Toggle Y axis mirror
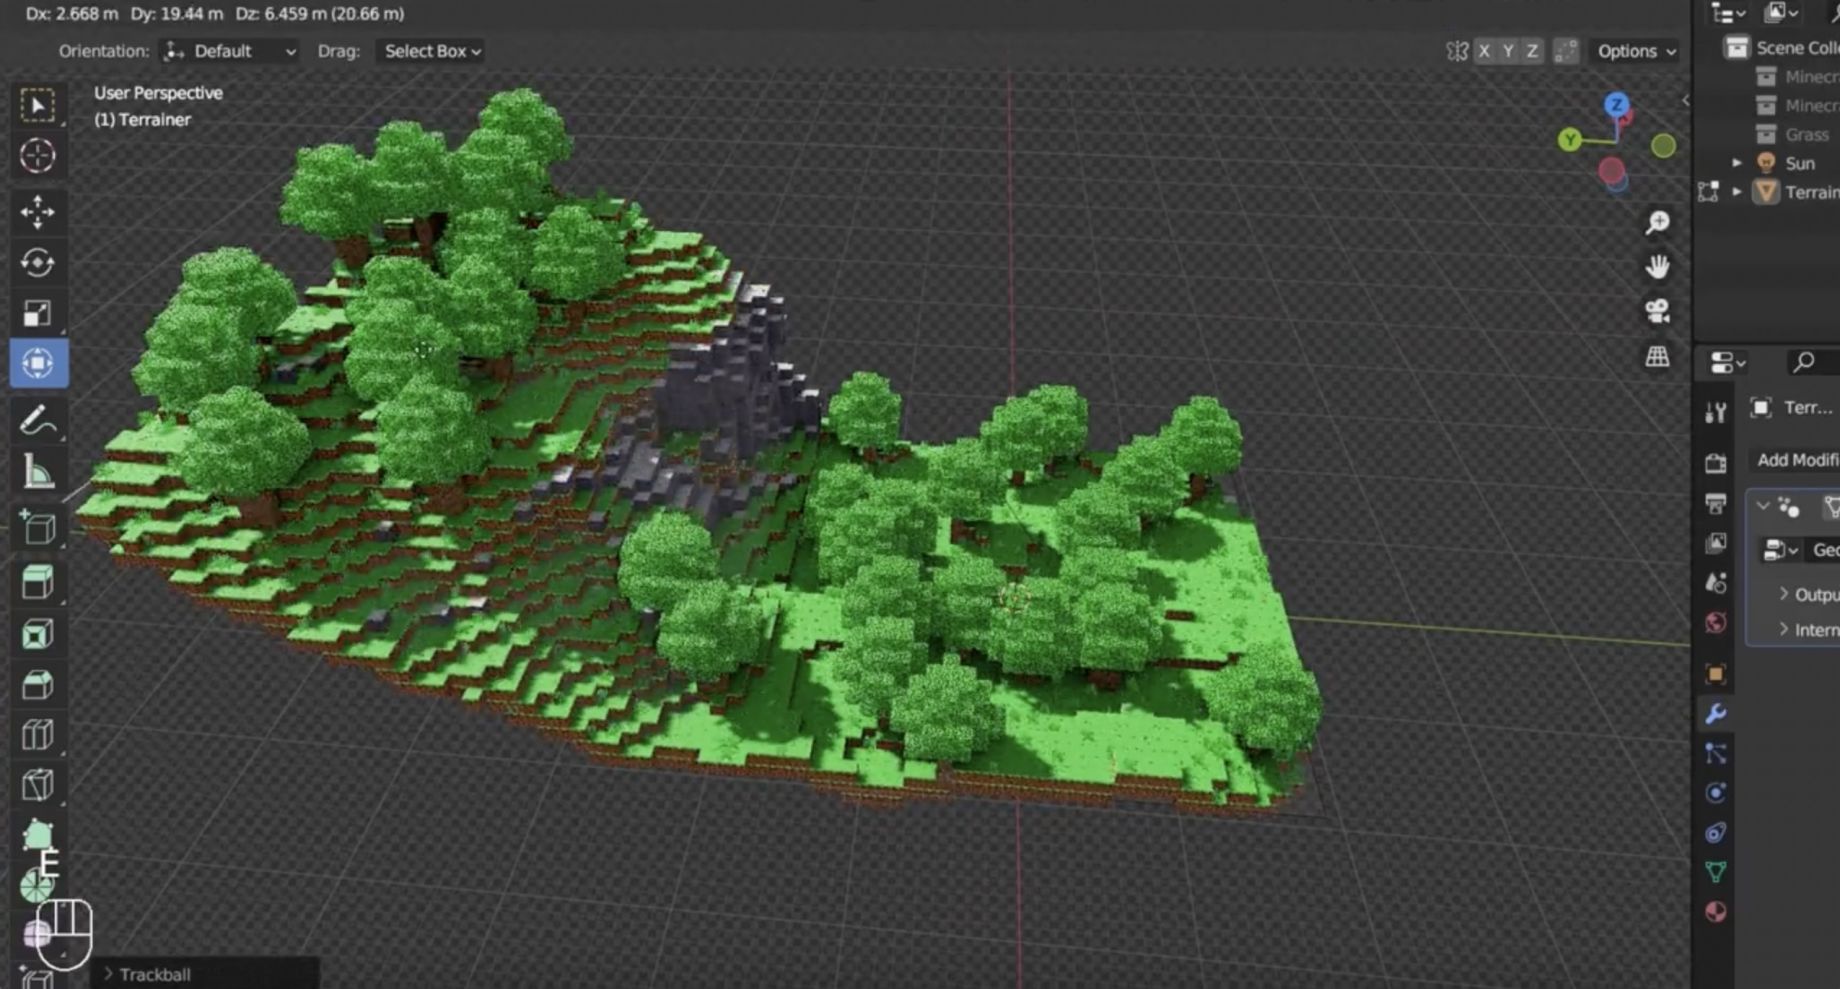1840x989 pixels. pyautogui.click(x=1508, y=51)
